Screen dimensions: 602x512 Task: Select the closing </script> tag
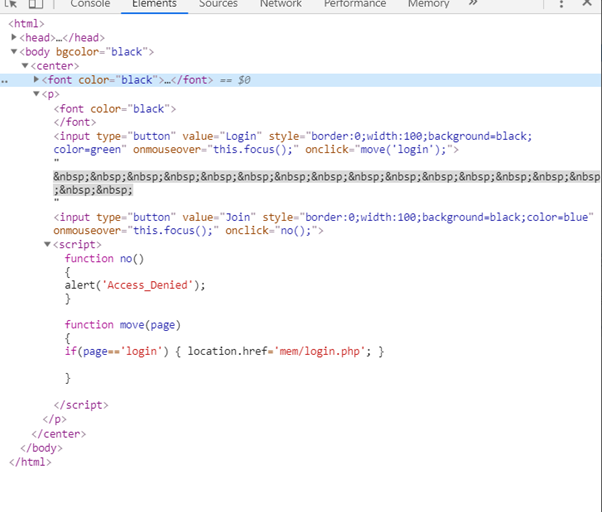pyautogui.click(x=81, y=405)
